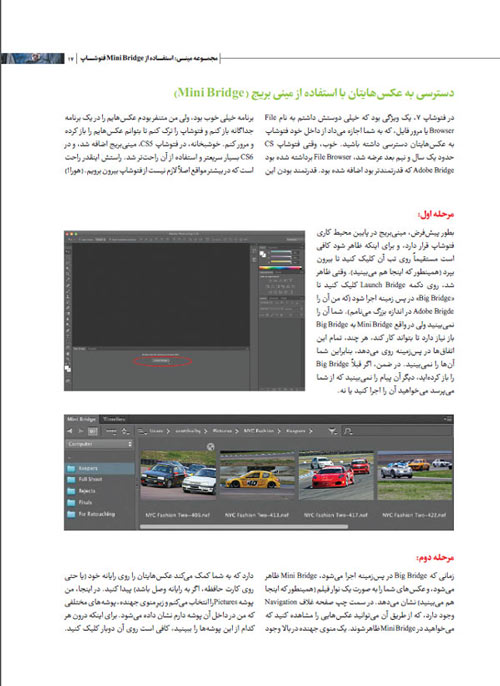500x686 pixels.
Task: Select the Keepers folder label
Action: pos(88,469)
